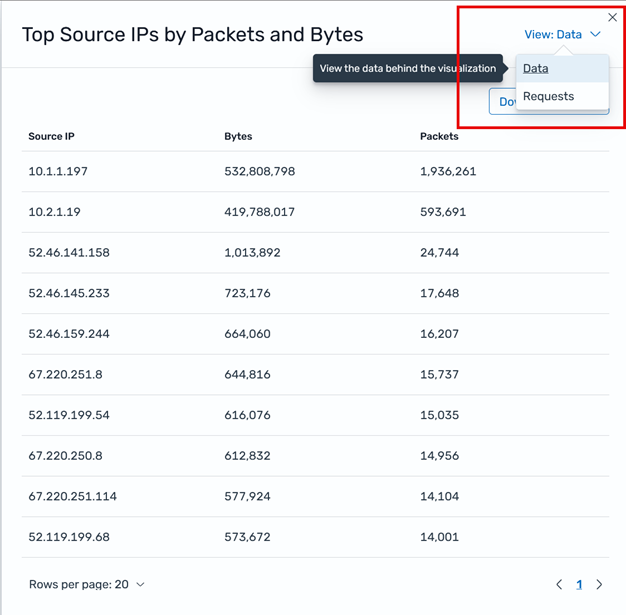
Task: Open the View: Data dropdown
Action: click(562, 34)
